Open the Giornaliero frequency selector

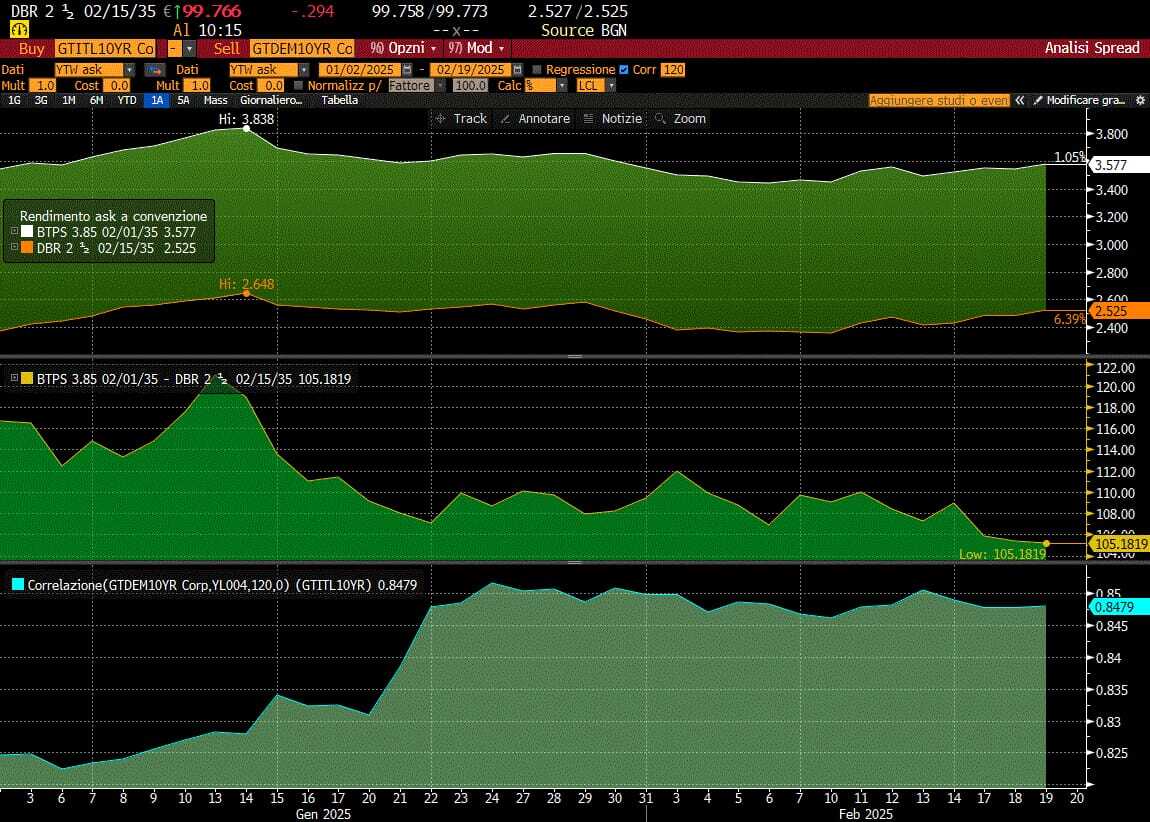271,100
